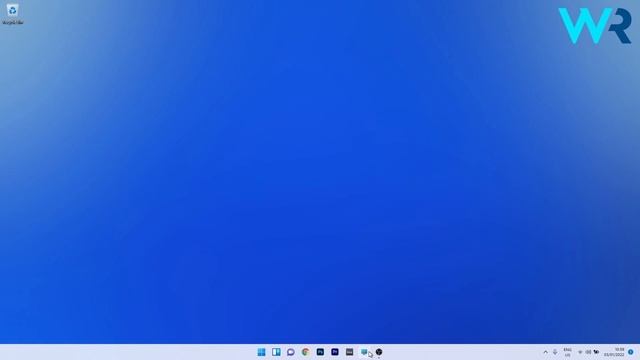Open the Windows Start menu
The width and height of the screenshot is (640, 360).
click(261, 352)
